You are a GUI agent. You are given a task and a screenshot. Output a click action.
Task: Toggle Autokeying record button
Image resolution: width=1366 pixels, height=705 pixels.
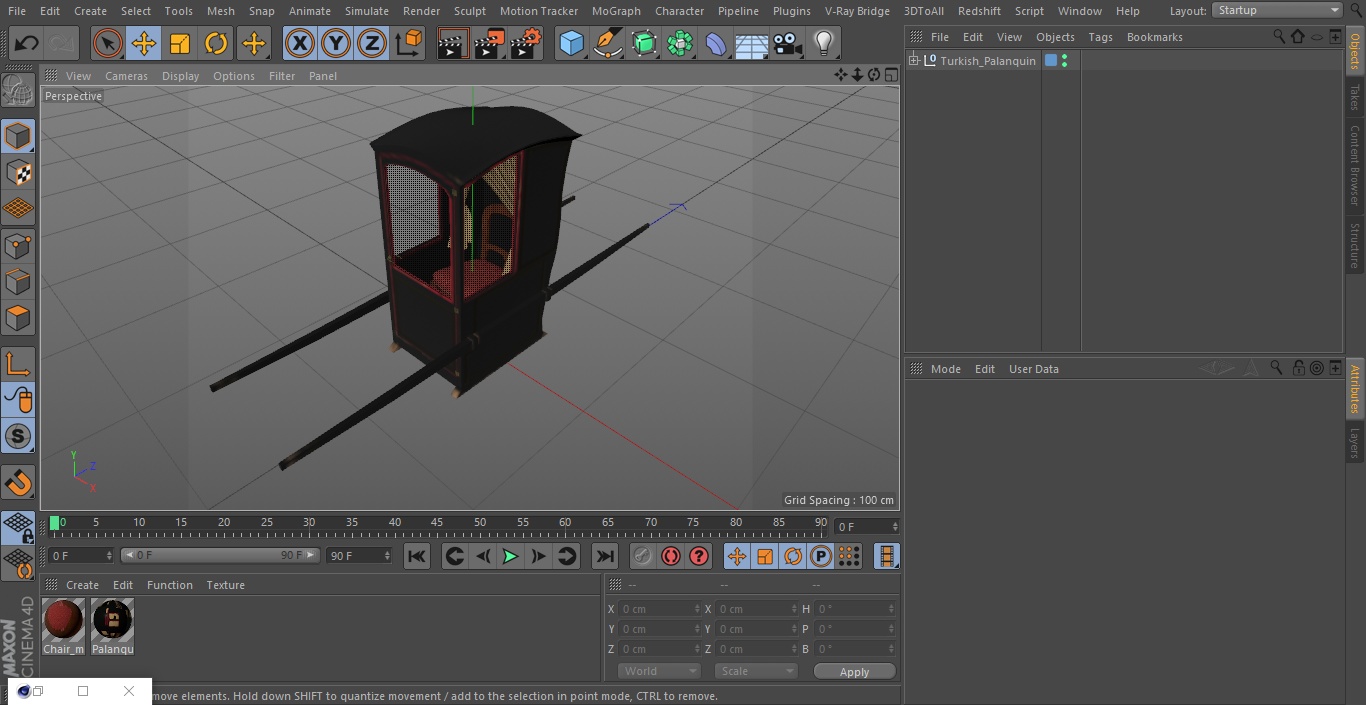coord(671,556)
